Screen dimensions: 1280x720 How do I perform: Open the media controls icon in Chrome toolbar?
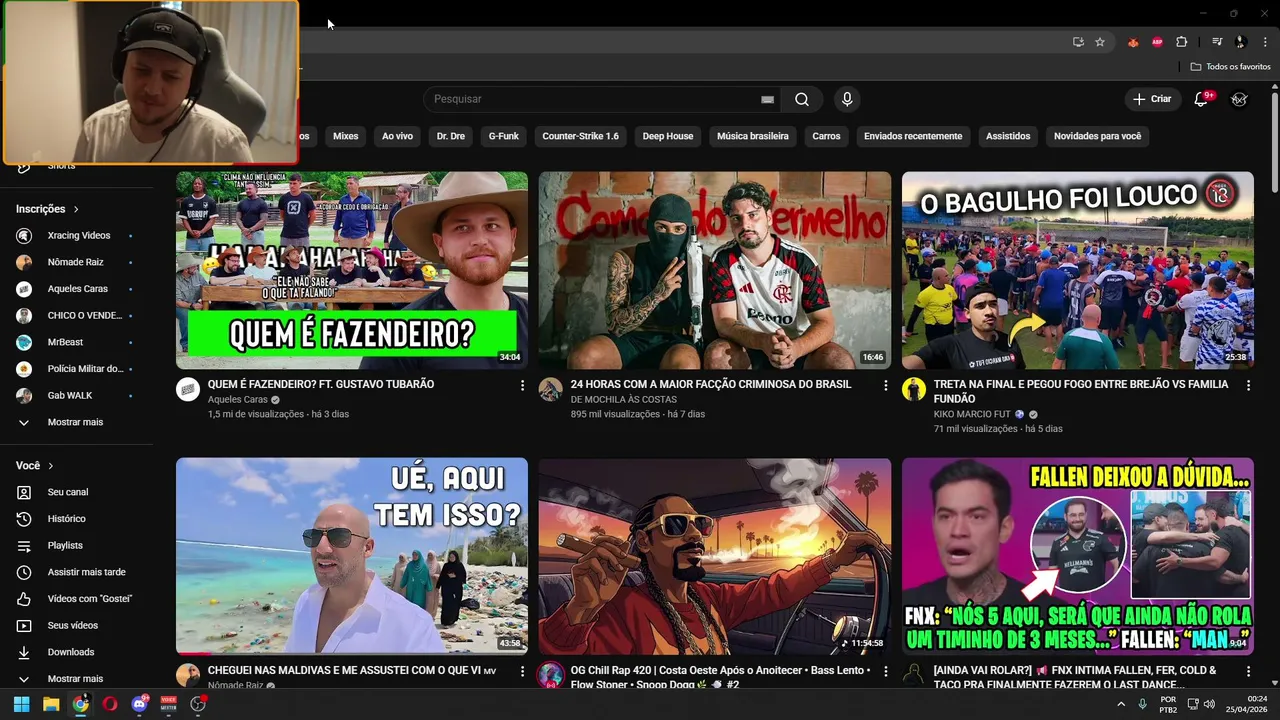[1217, 42]
